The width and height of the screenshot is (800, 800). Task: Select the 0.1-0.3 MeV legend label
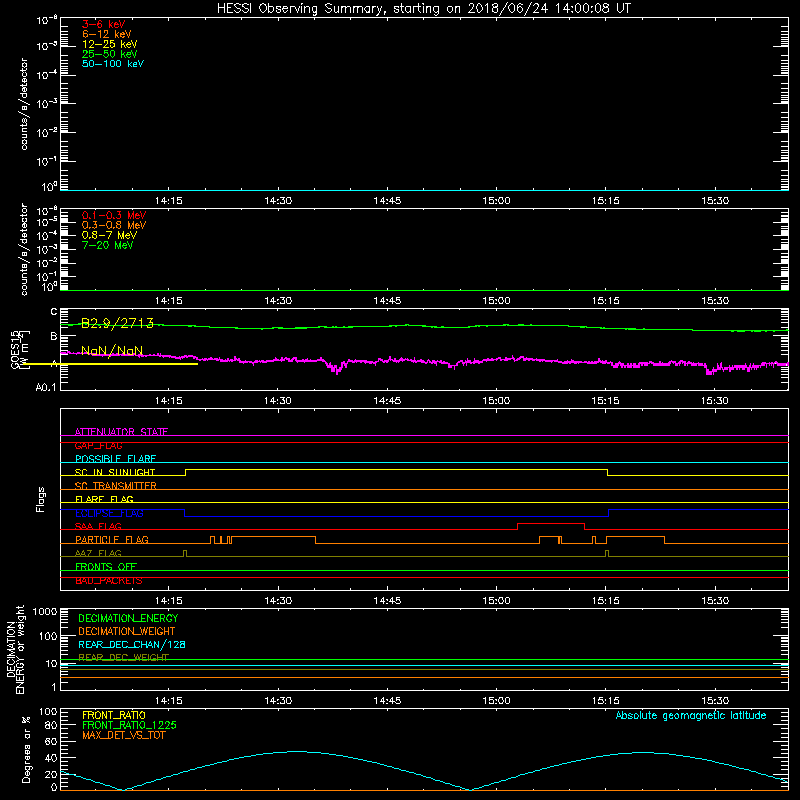(x=114, y=215)
